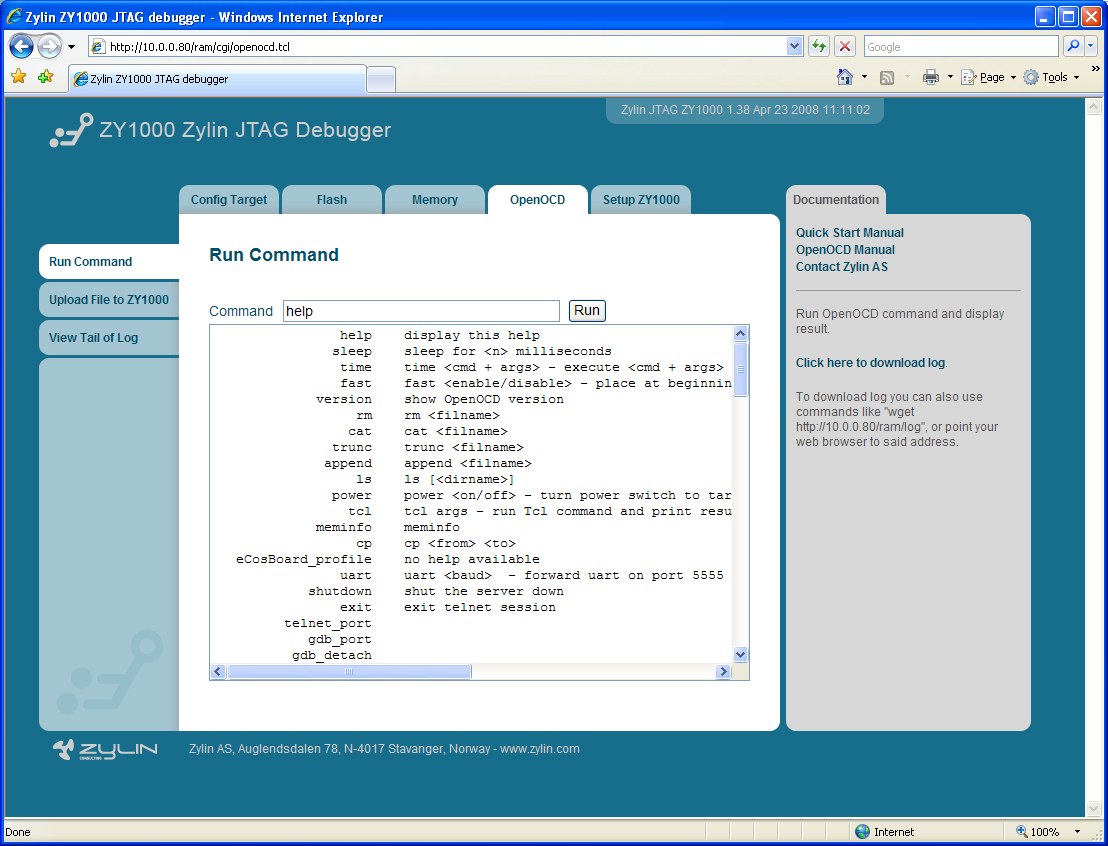Click the Expand Page menu dropdown arrow

coord(1013,77)
